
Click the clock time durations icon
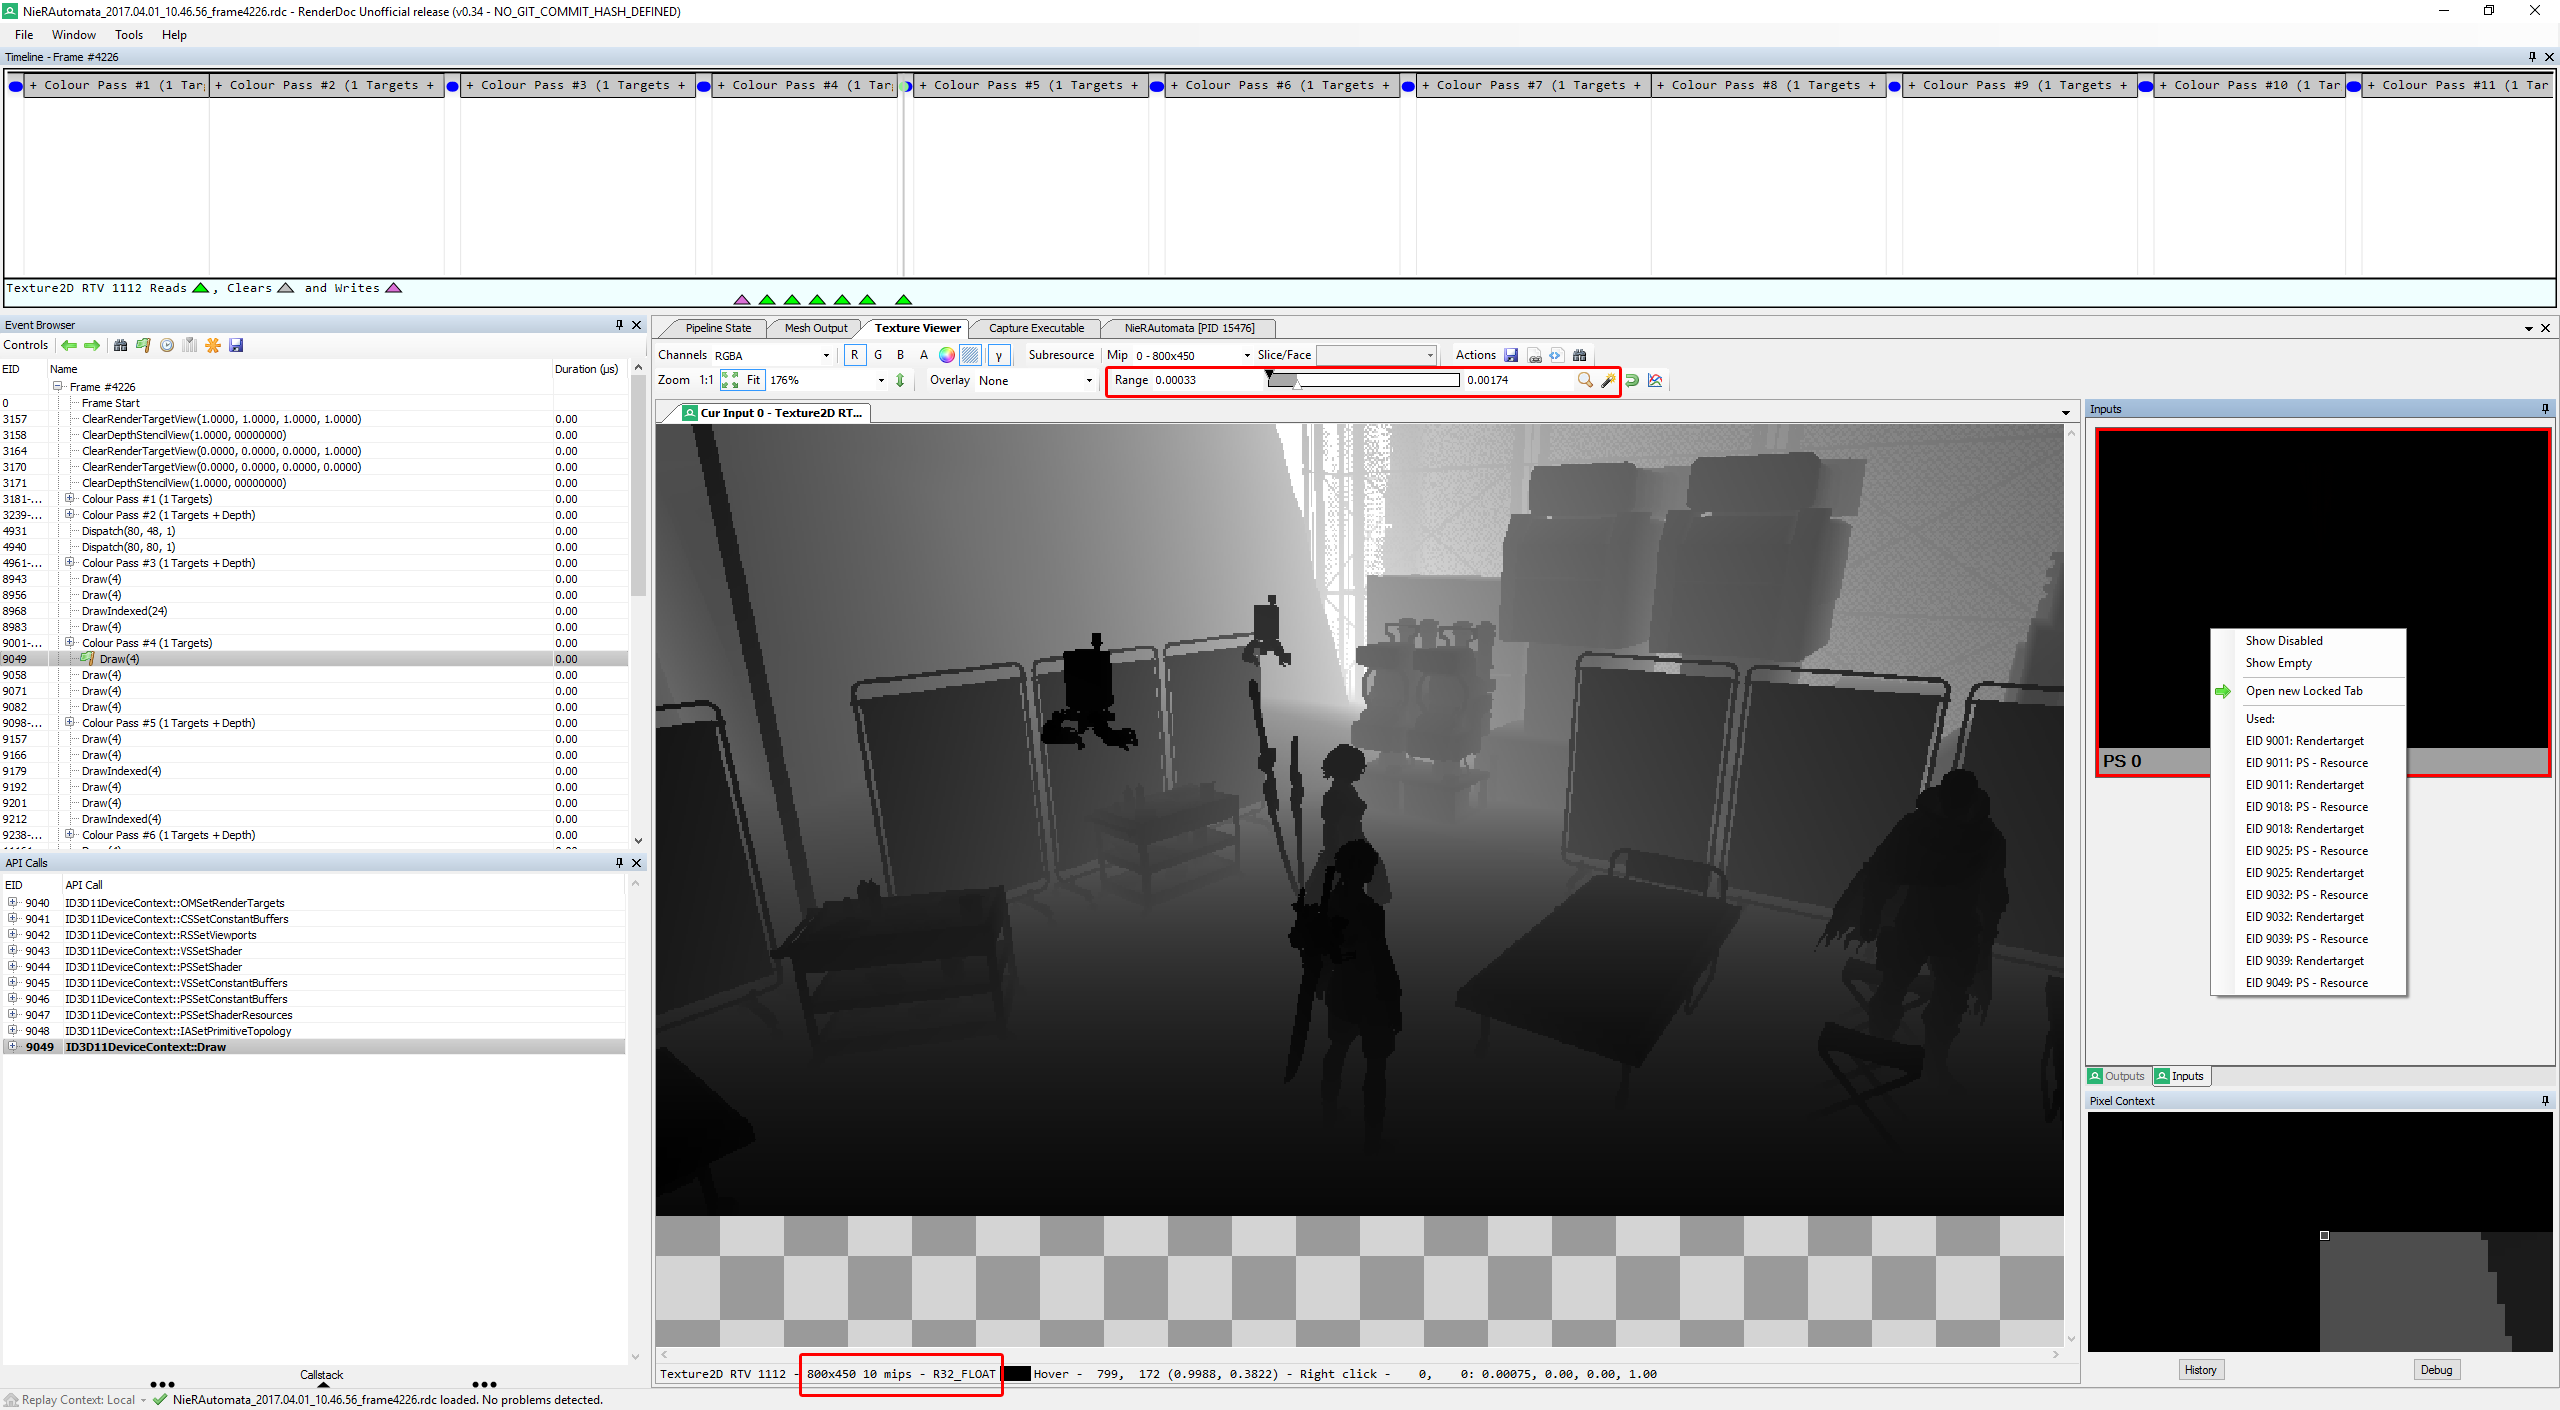point(167,345)
